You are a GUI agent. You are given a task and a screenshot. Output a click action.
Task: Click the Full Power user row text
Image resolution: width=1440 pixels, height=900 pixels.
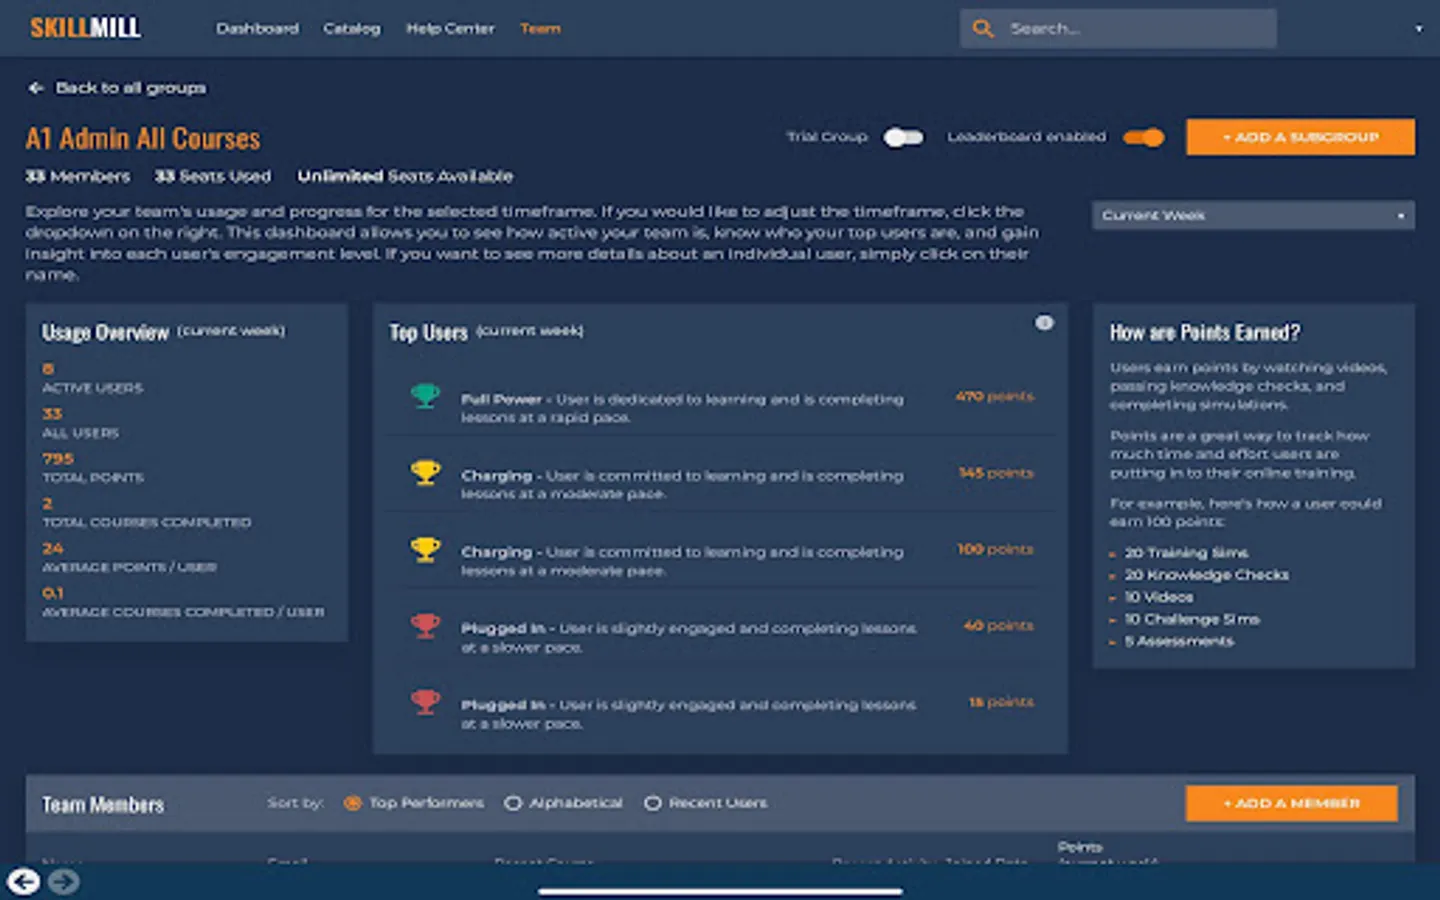[x=682, y=408]
